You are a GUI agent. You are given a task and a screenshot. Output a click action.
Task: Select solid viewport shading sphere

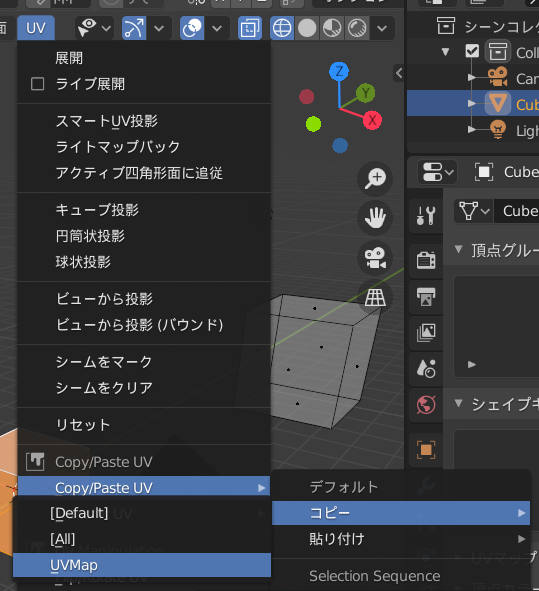coord(307,28)
